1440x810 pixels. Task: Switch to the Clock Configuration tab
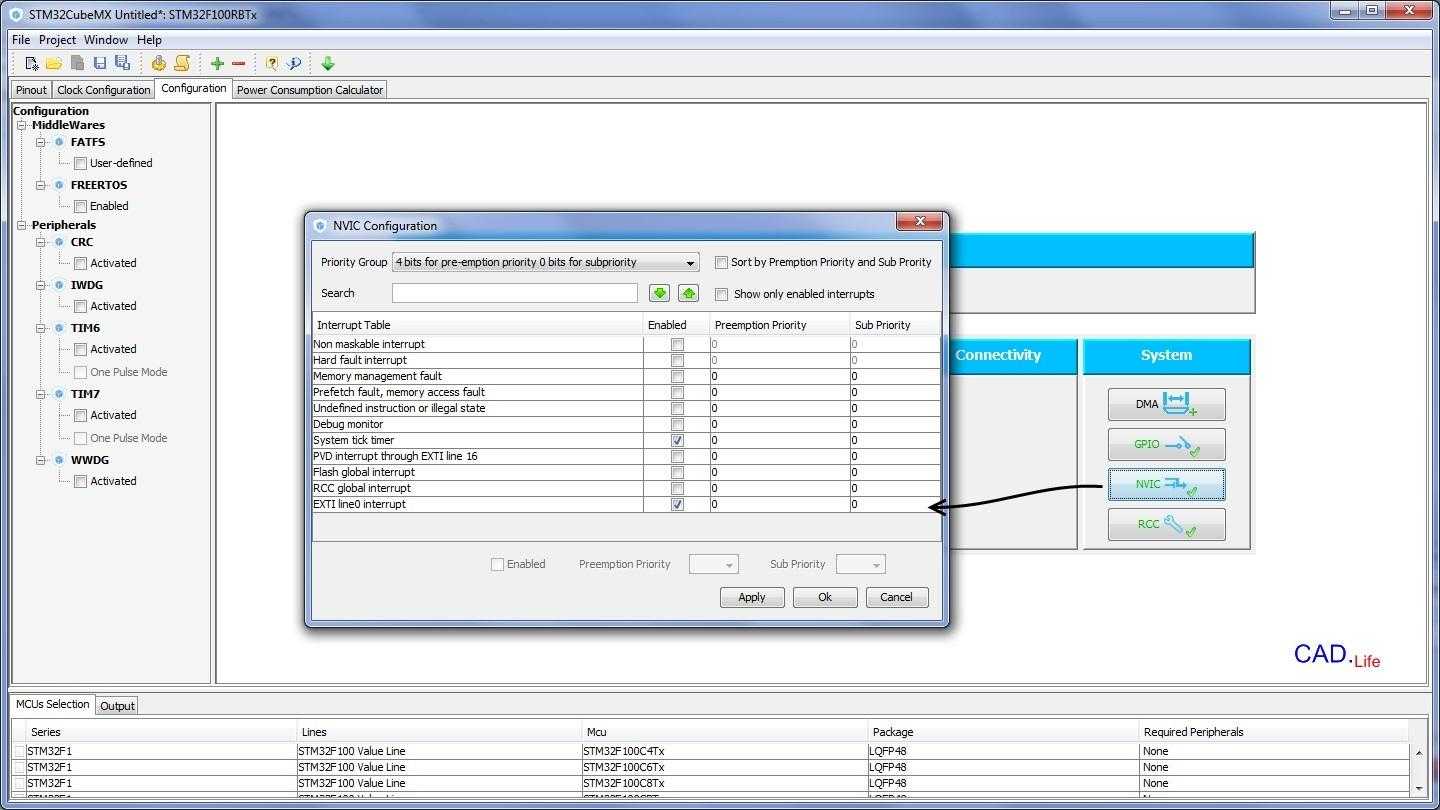(103, 90)
